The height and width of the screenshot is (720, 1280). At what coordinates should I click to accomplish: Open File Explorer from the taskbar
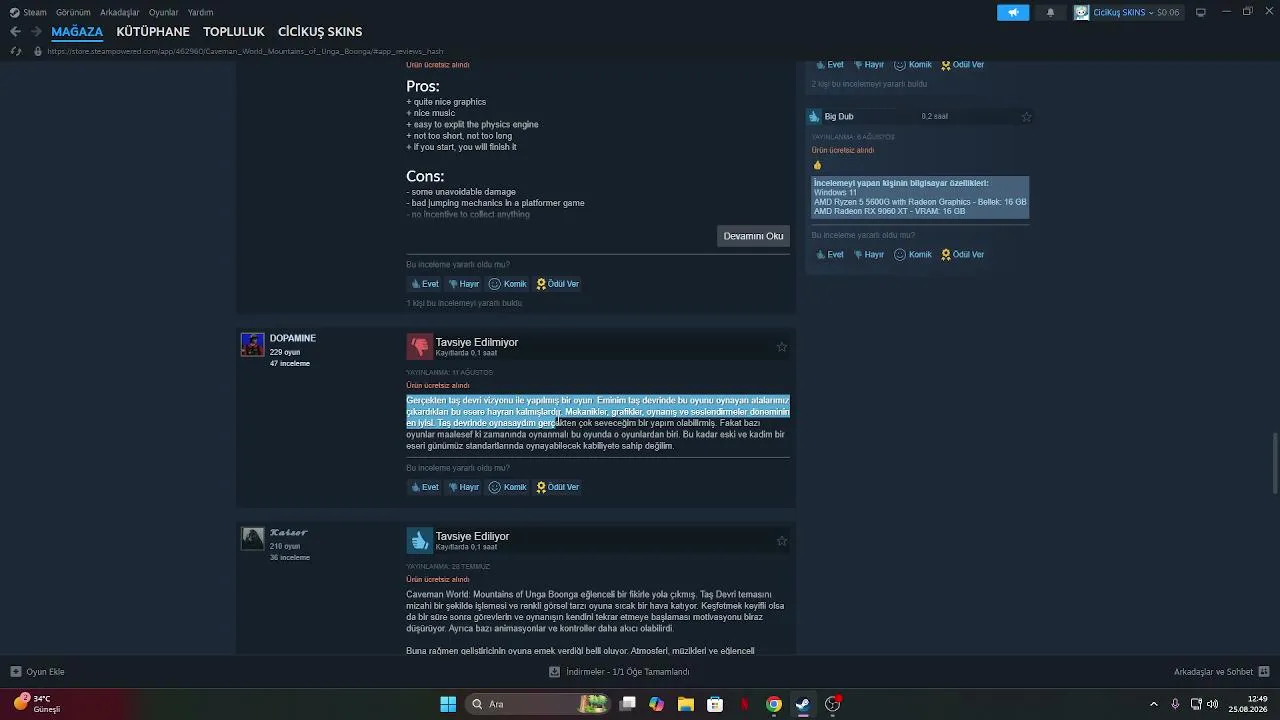[x=686, y=704]
